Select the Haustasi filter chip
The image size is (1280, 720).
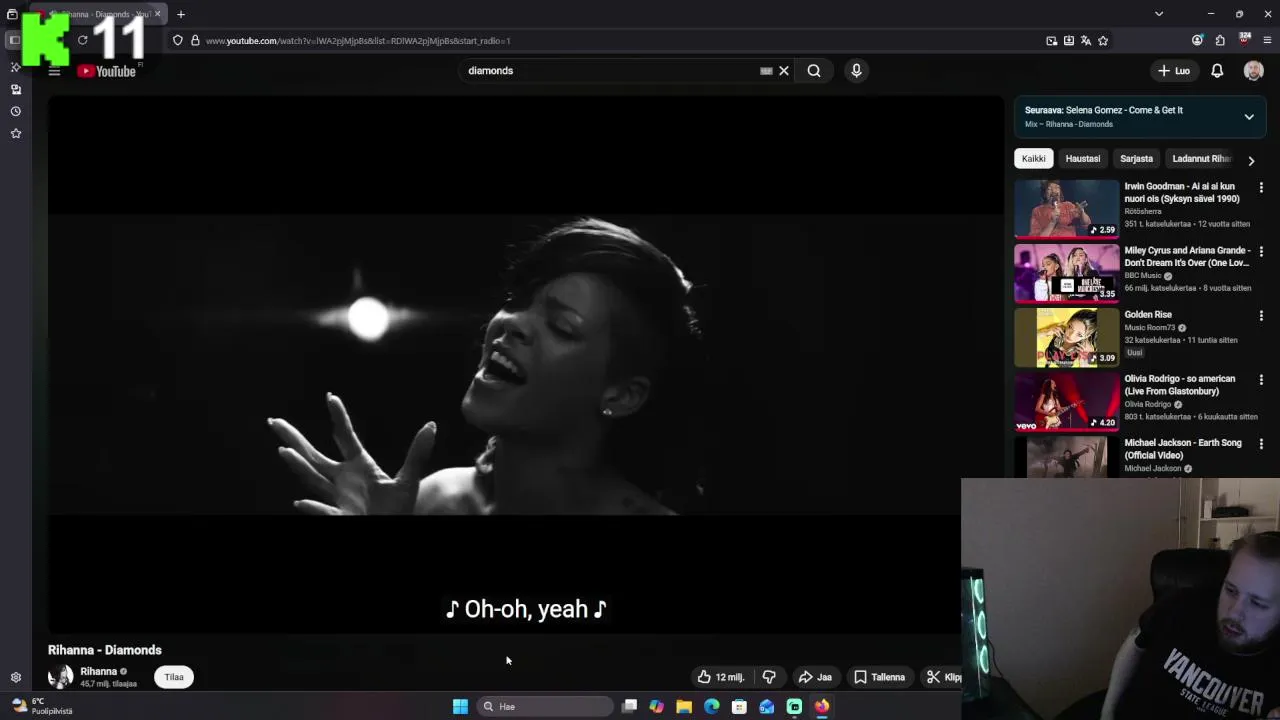coord(1082,159)
